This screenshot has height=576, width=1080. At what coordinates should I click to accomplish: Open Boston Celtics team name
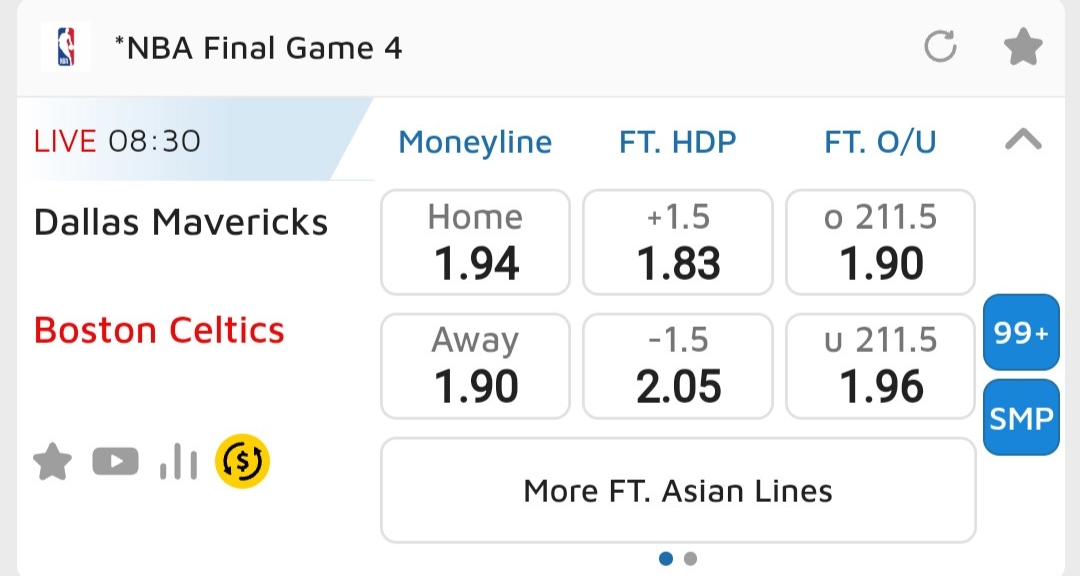tap(160, 330)
